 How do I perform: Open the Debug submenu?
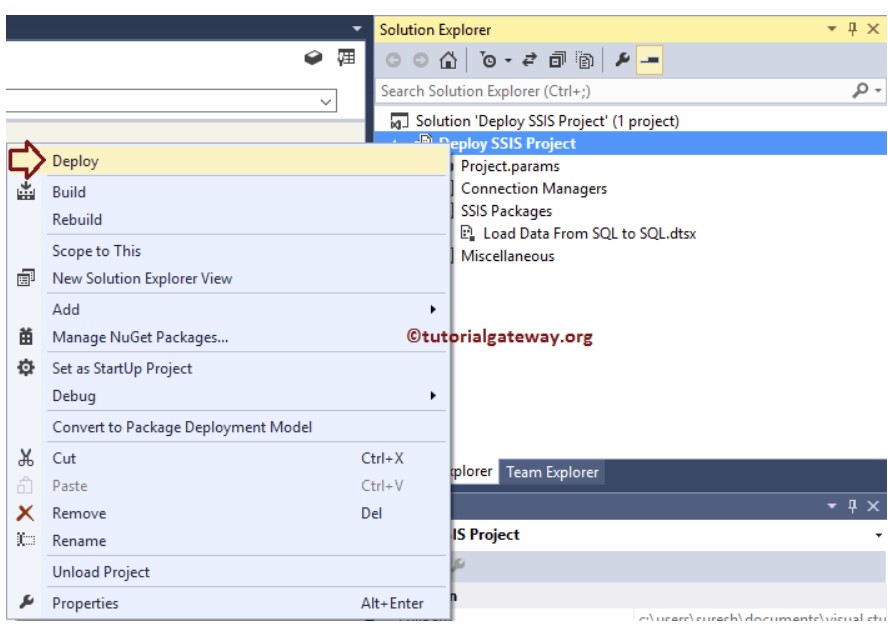tap(248, 396)
